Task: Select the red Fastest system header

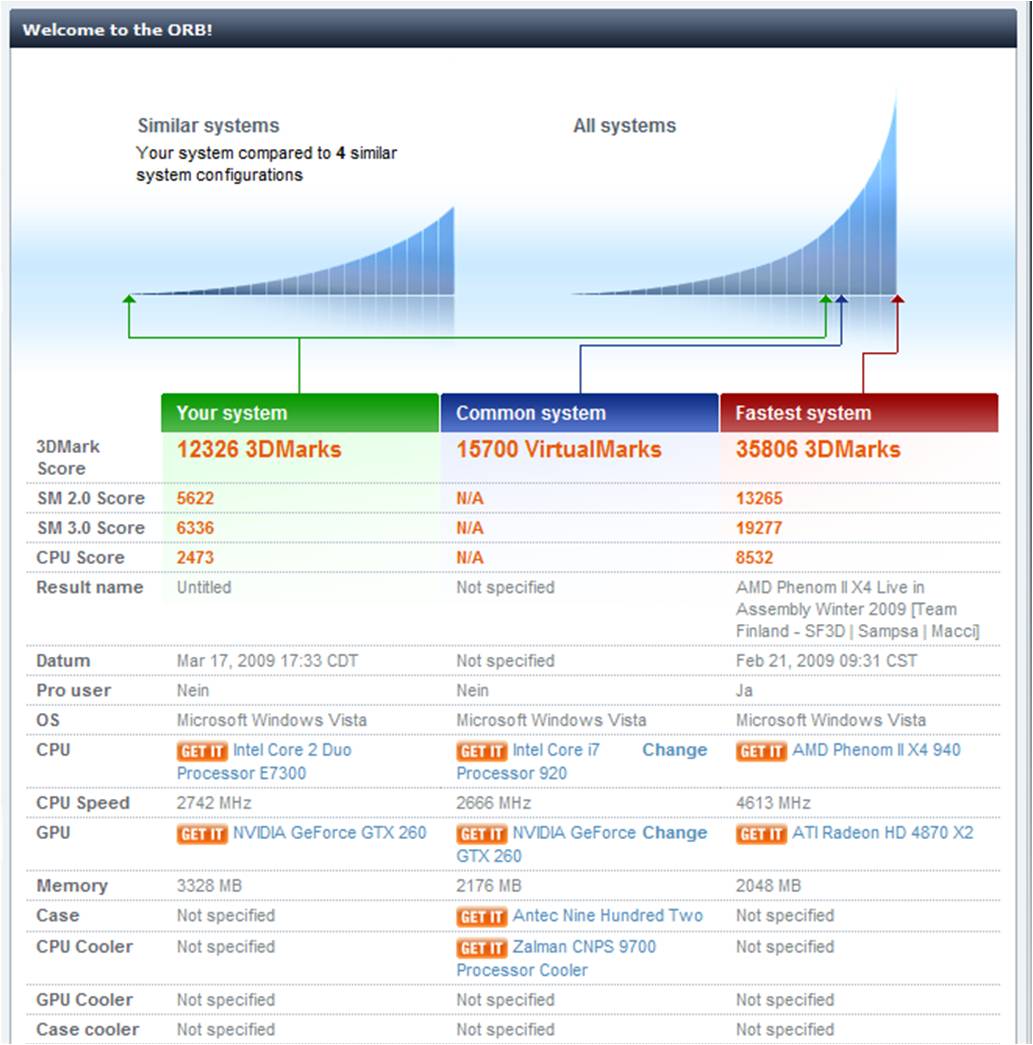Action: tap(859, 413)
